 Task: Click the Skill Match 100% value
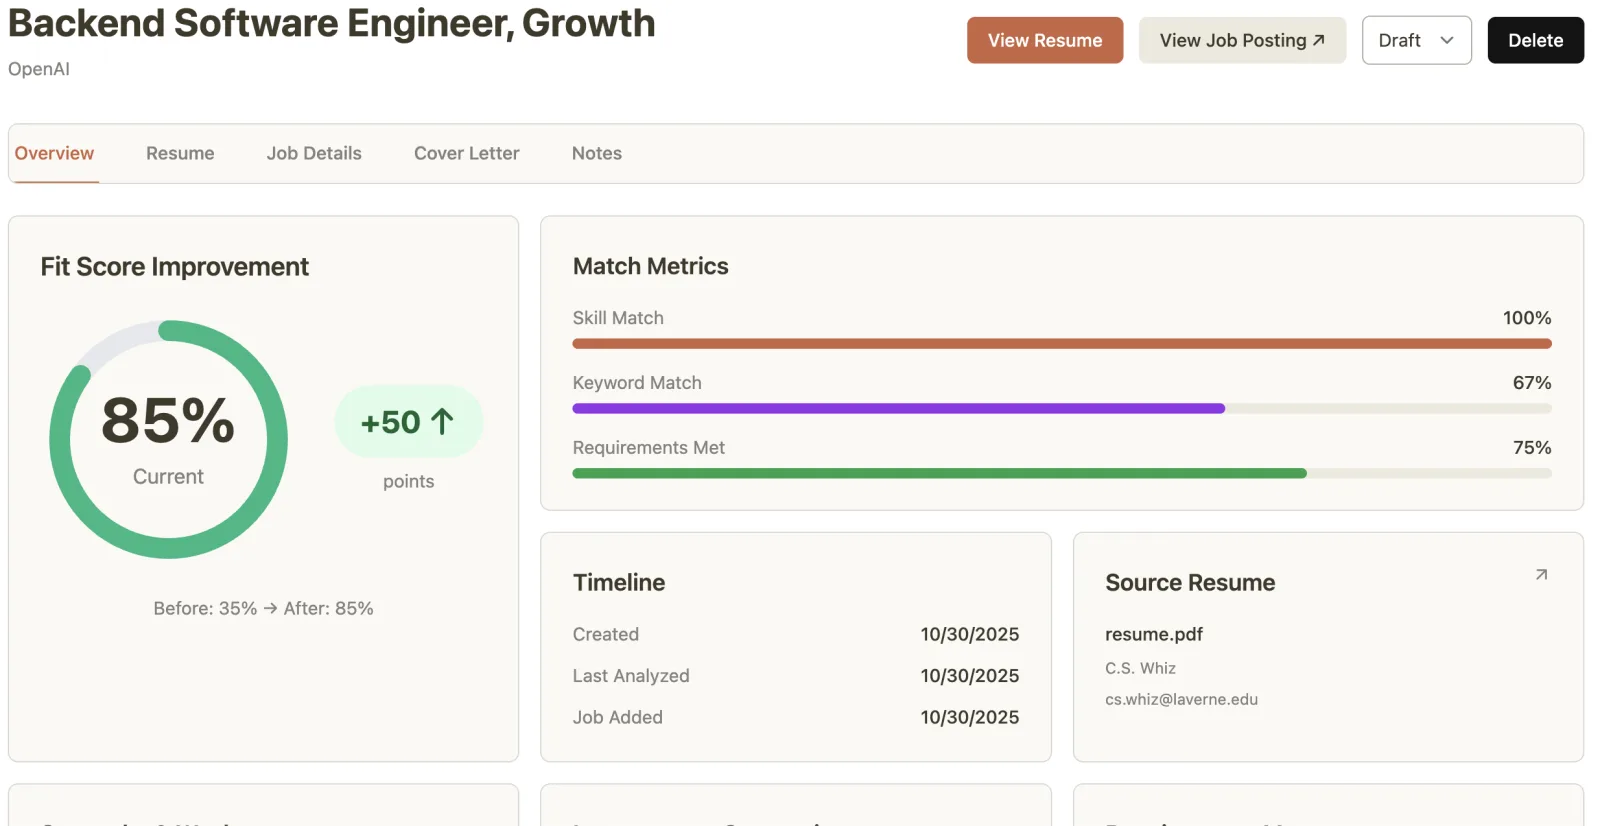[1527, 318]
